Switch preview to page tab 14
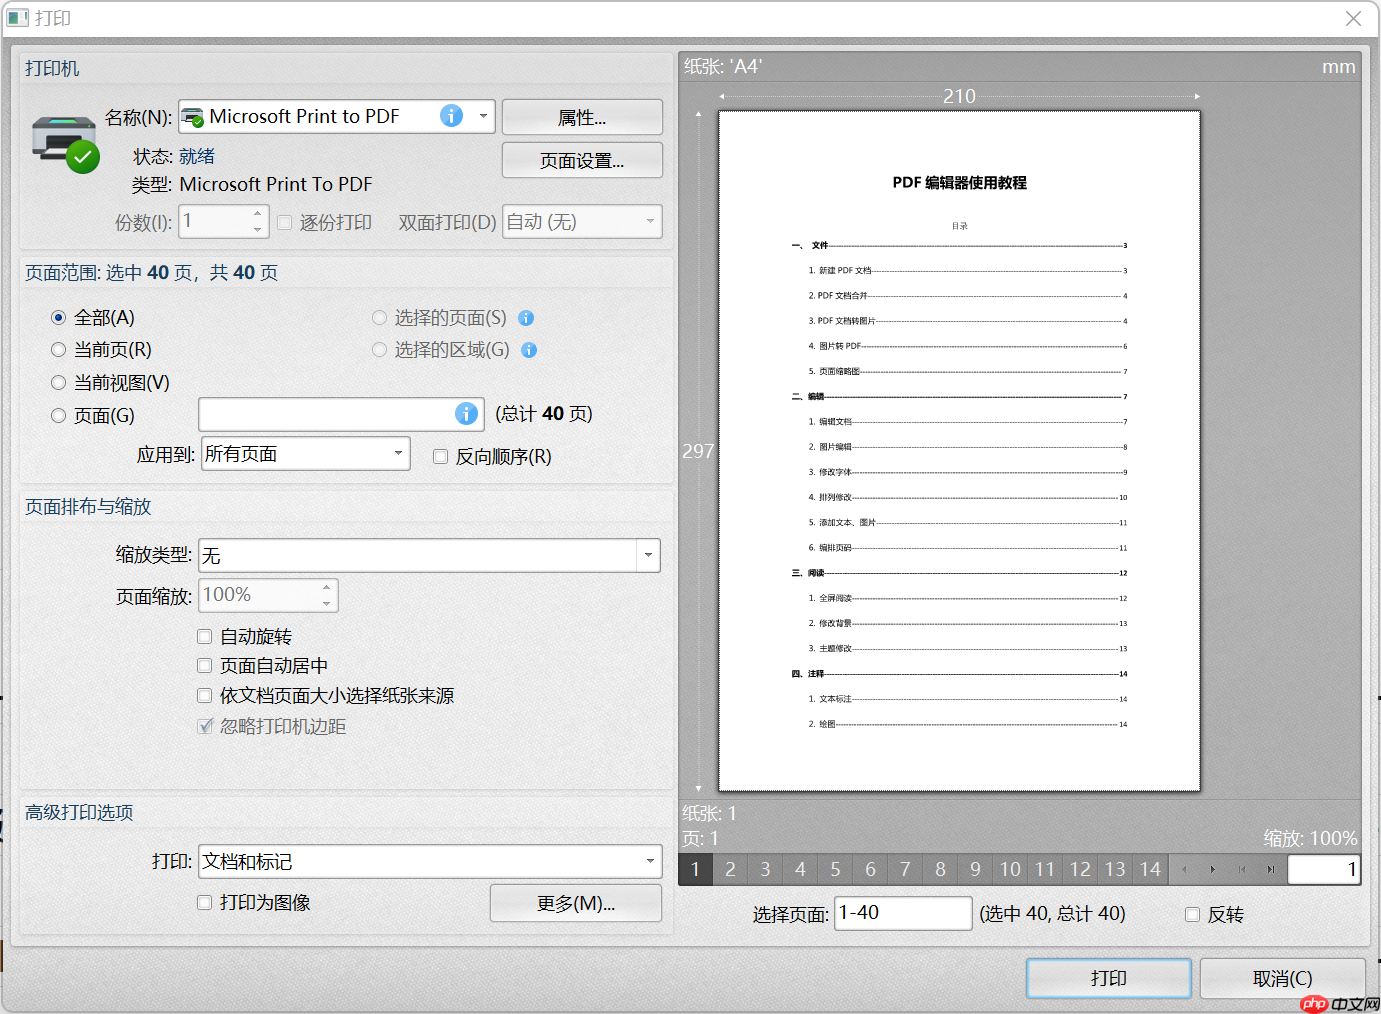This screenshot has width=1381, height=1014. click(1150, 869)
